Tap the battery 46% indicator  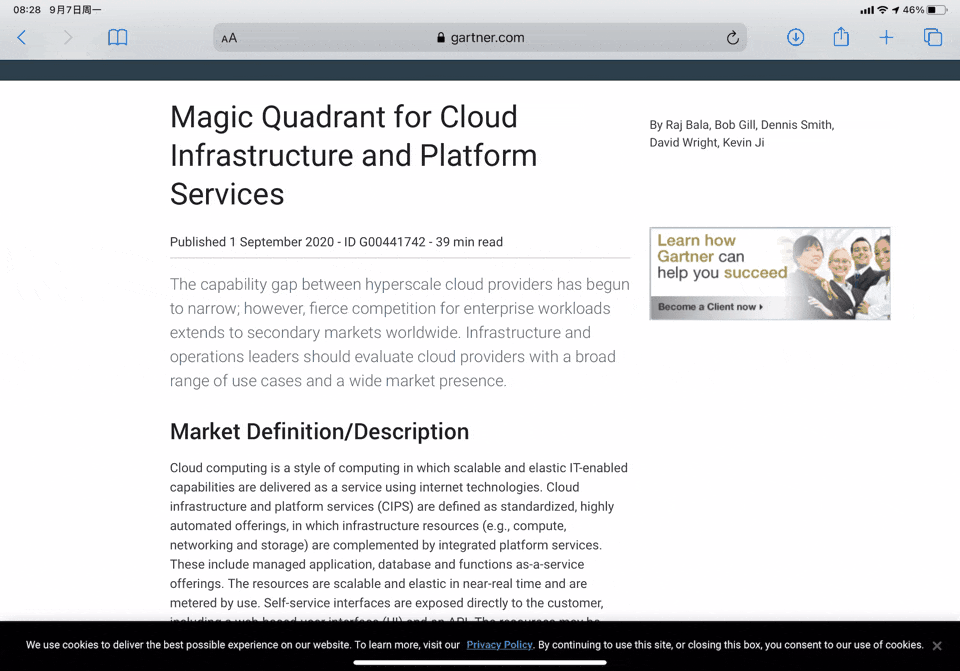click(925, 10)
